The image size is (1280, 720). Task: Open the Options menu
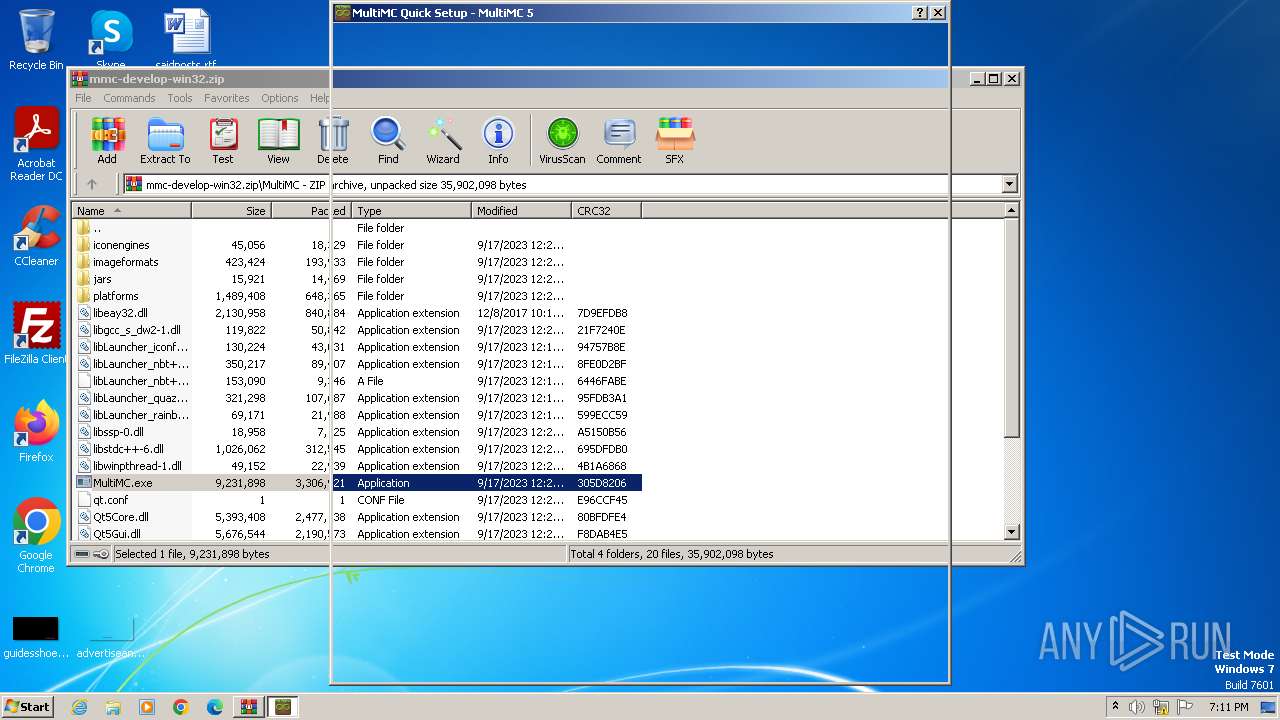tap(280, 98)
